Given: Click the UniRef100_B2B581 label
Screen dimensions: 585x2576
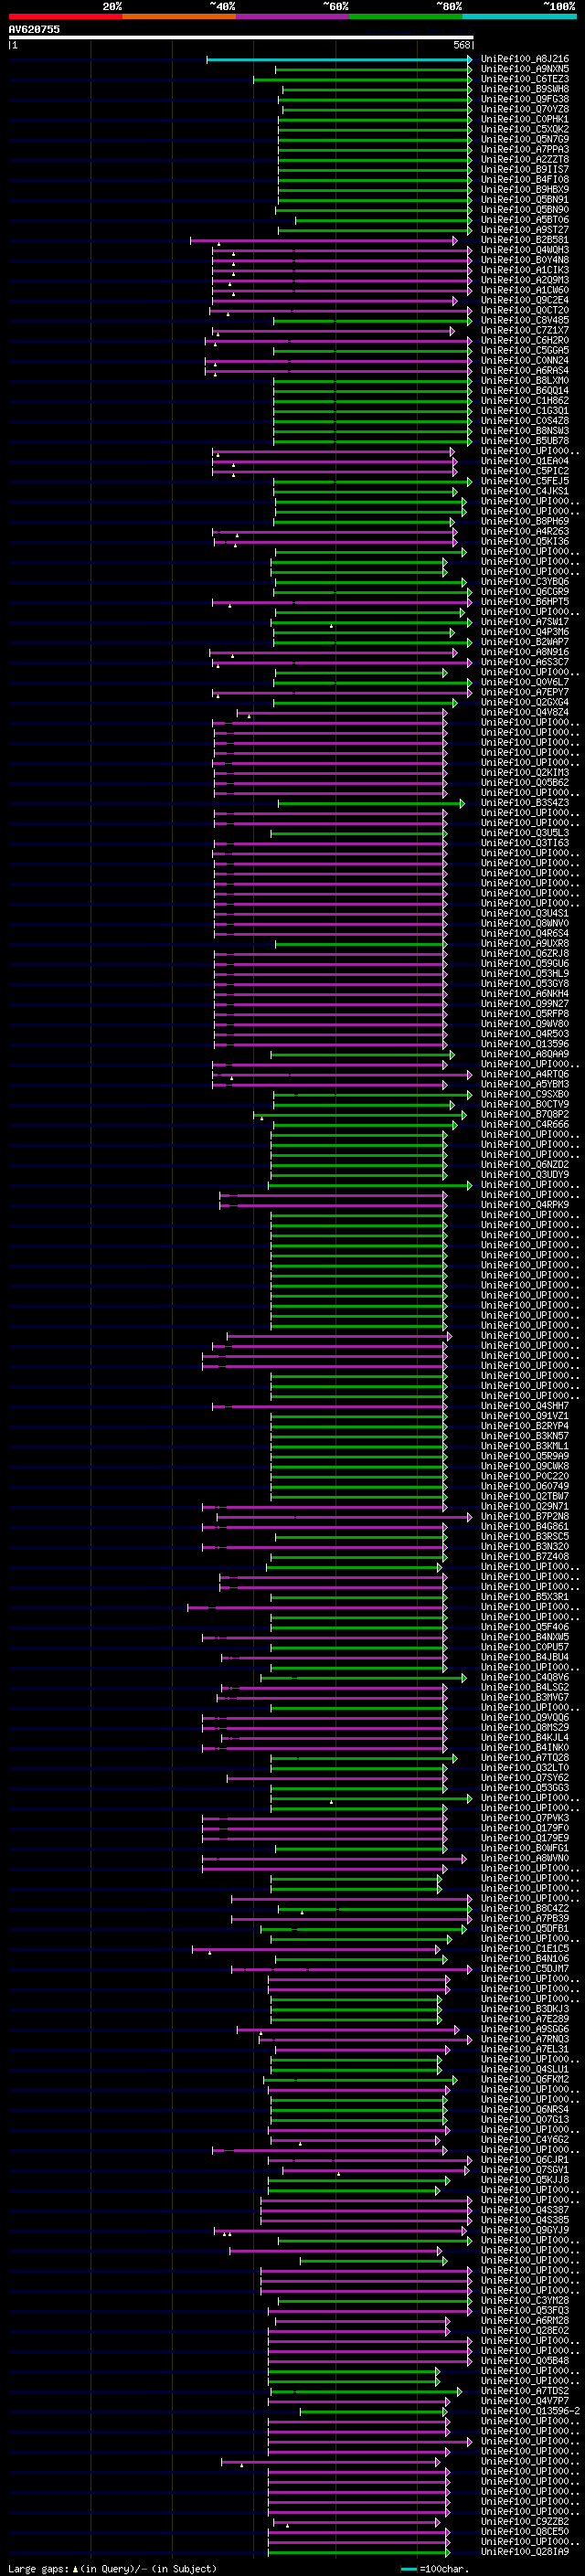Looking at the screenshot, I should [x=525, y=240].
